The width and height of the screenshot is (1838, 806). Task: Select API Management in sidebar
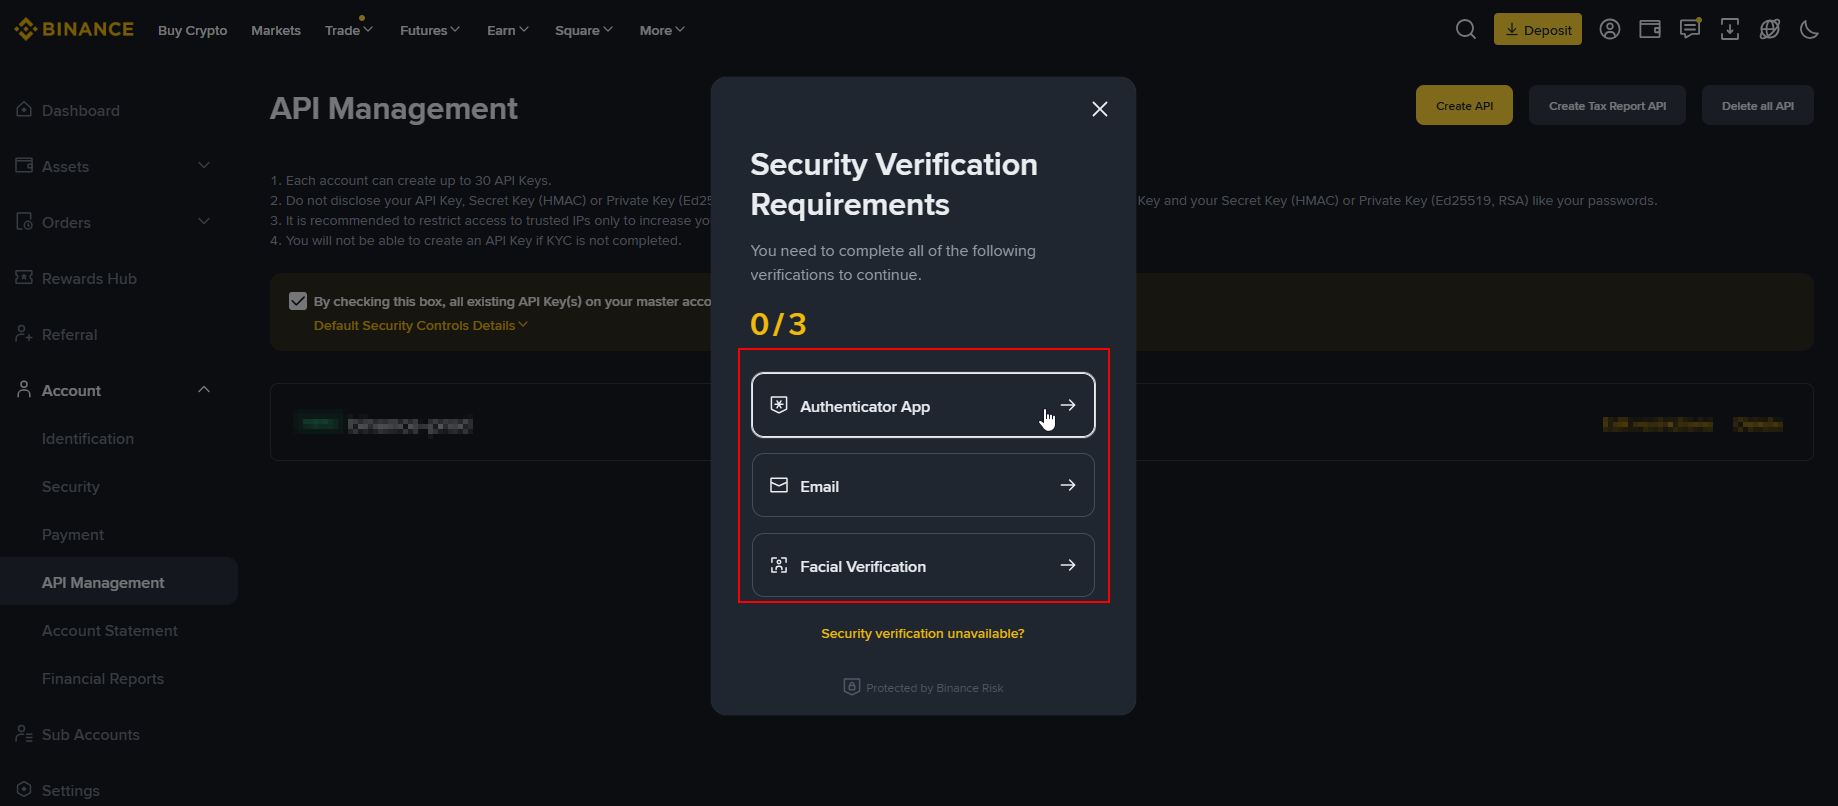tap(119, 581)
